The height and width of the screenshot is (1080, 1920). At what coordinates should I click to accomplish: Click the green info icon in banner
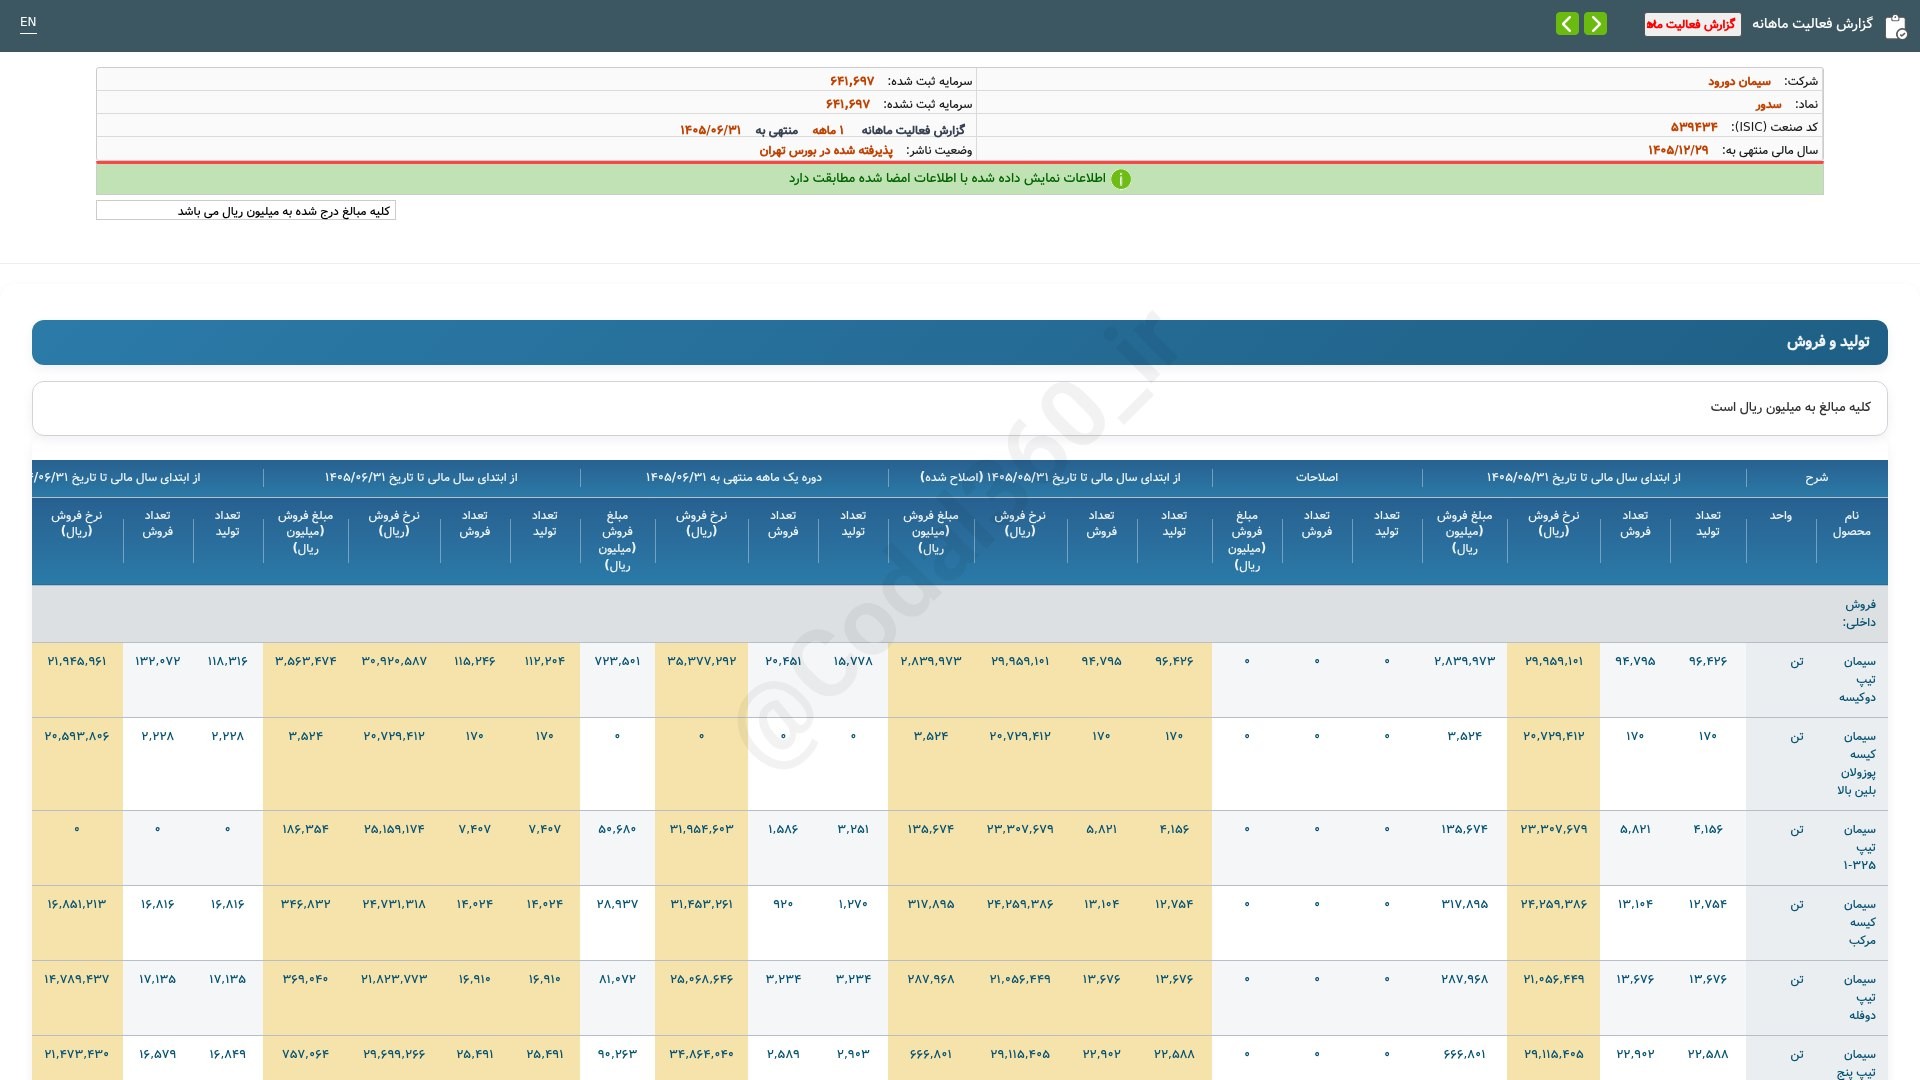1121,179
